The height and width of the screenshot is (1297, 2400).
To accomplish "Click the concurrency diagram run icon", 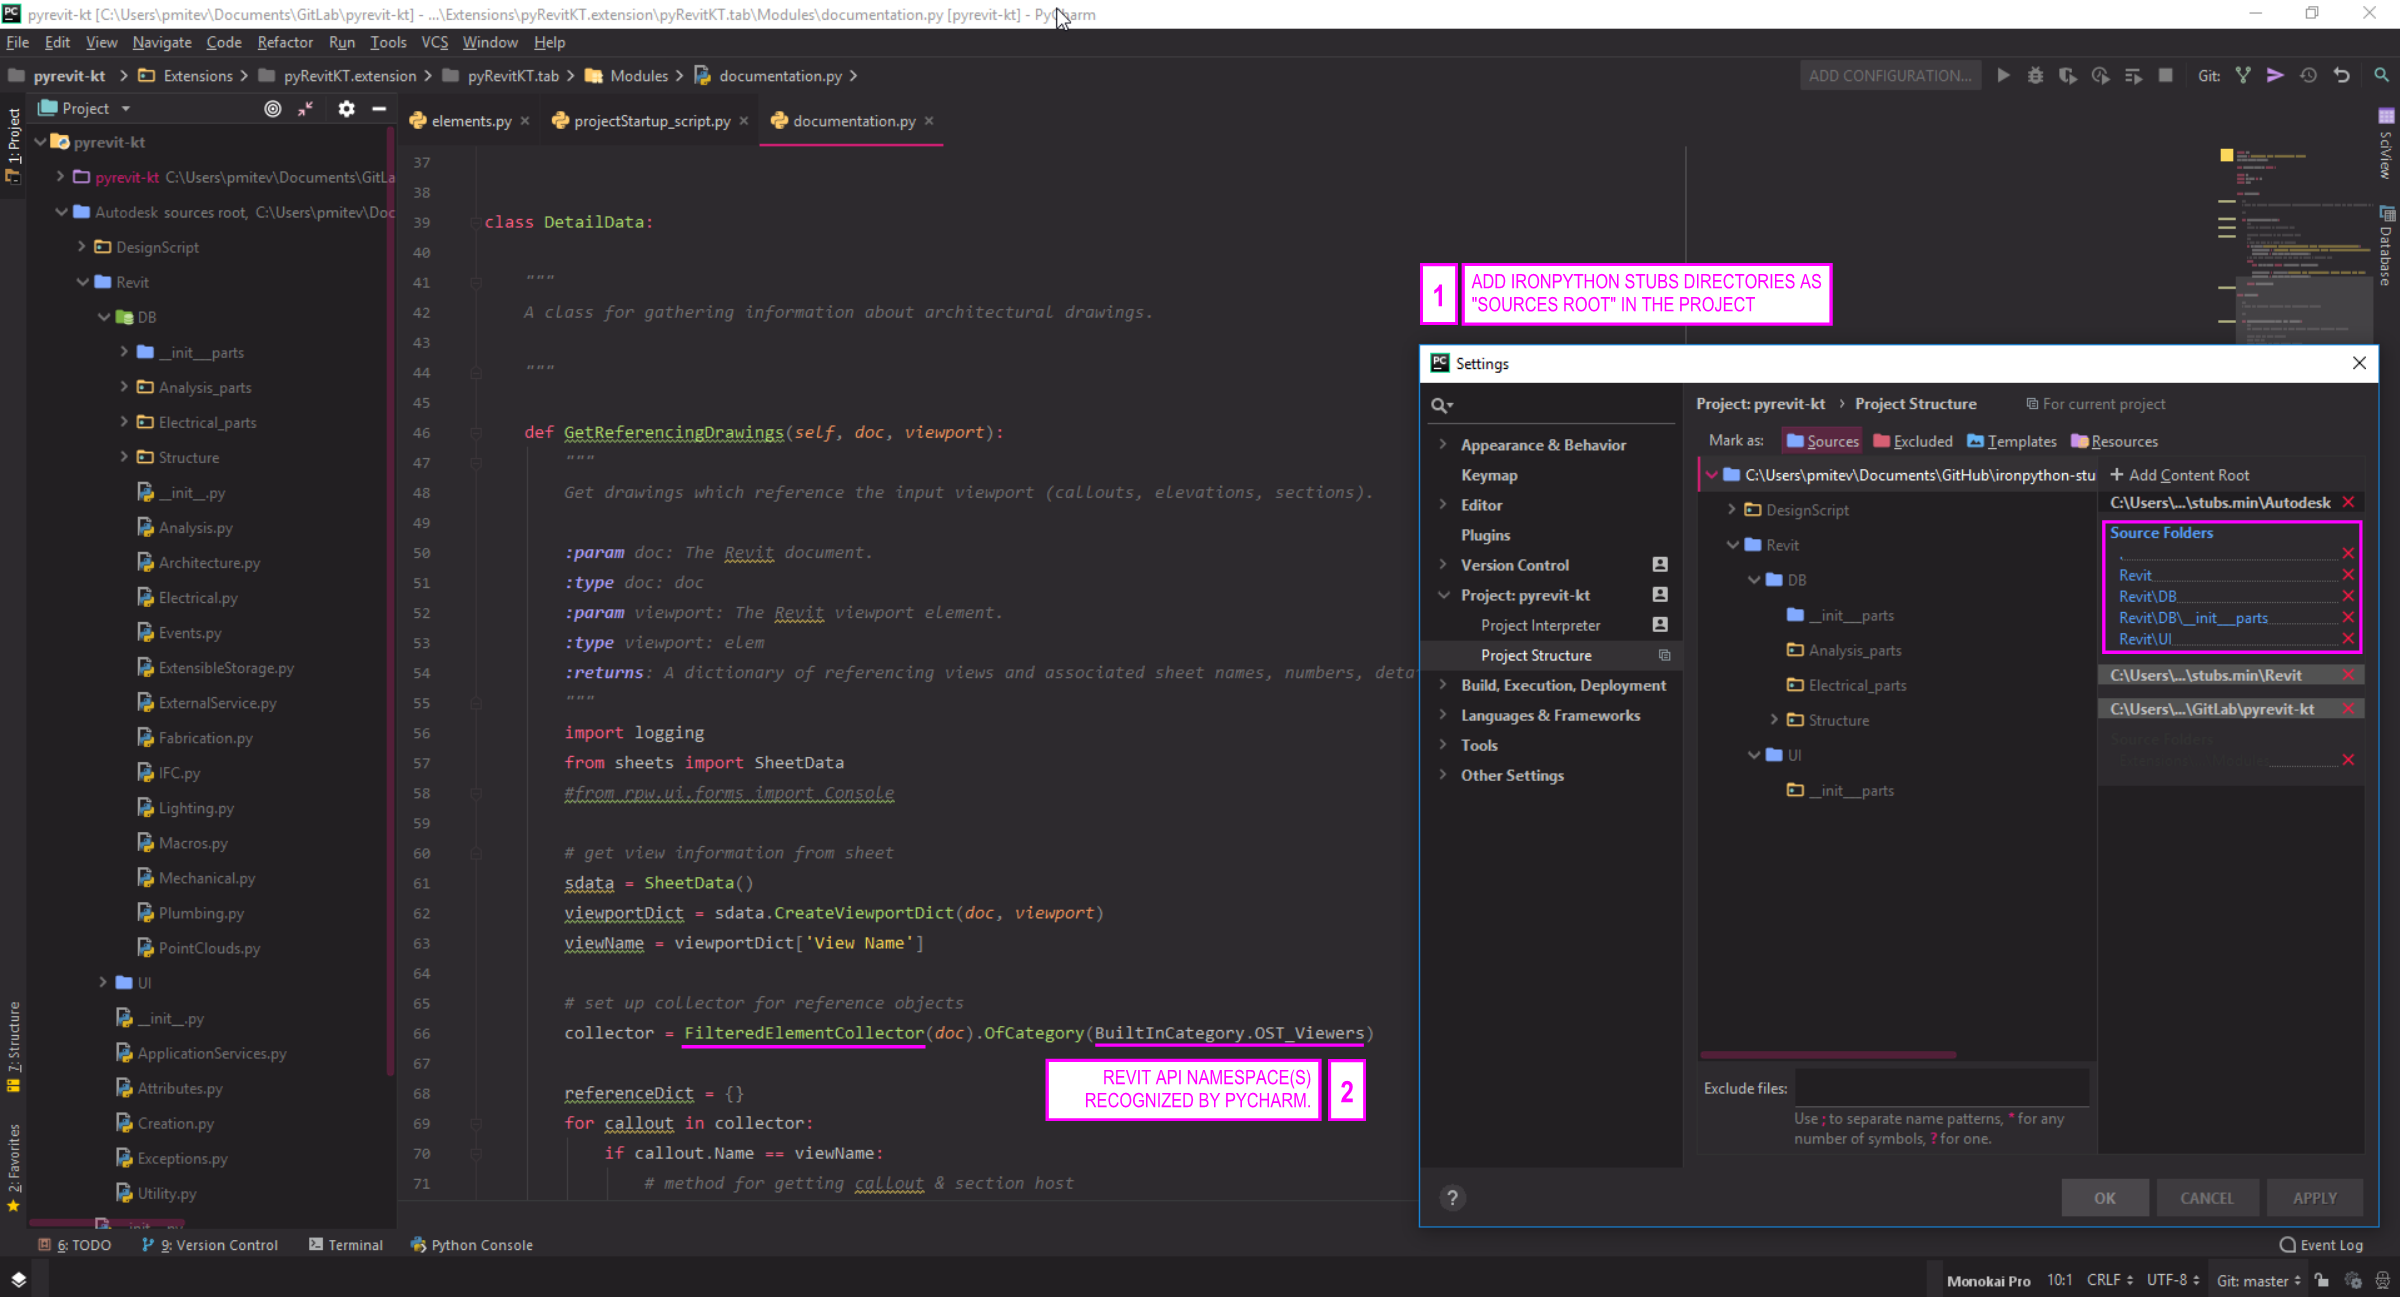I will coord(2133,75).
